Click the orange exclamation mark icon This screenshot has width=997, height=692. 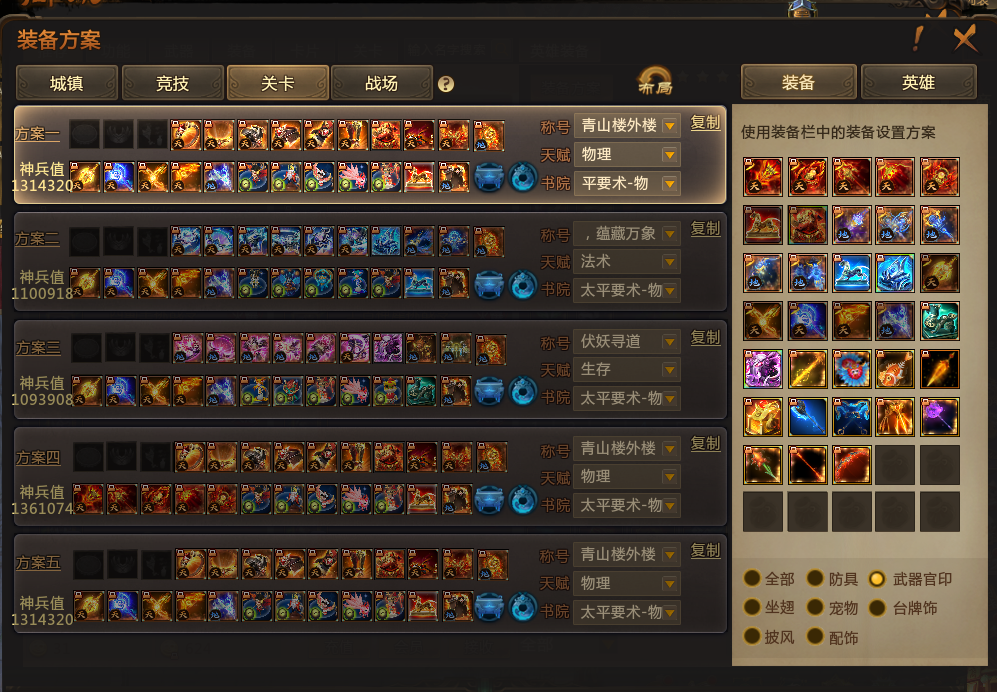click(918, 39)
